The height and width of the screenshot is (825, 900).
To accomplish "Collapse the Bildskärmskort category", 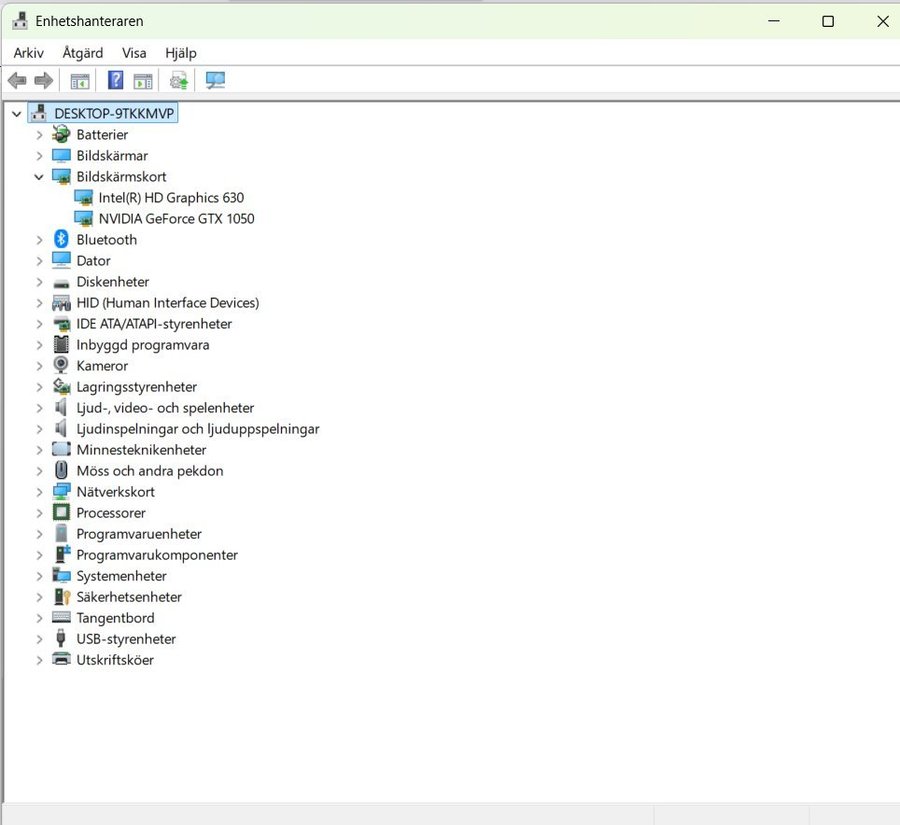I will (39, 177).
